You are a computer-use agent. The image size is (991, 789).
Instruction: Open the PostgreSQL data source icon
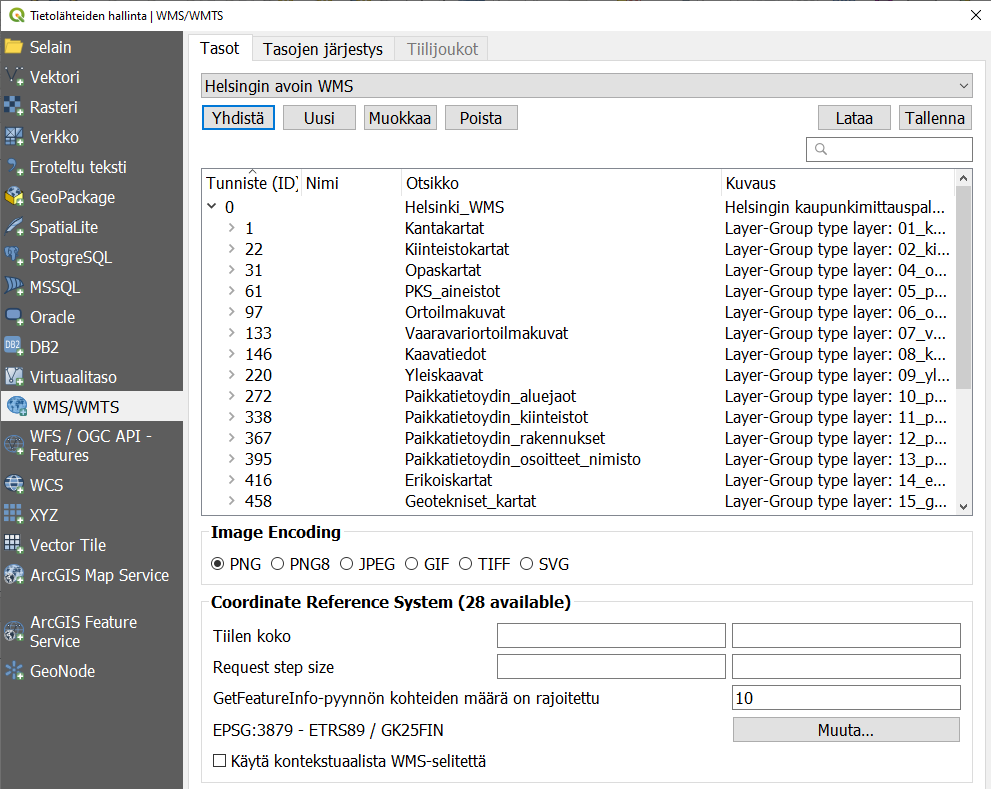[14, 257]
